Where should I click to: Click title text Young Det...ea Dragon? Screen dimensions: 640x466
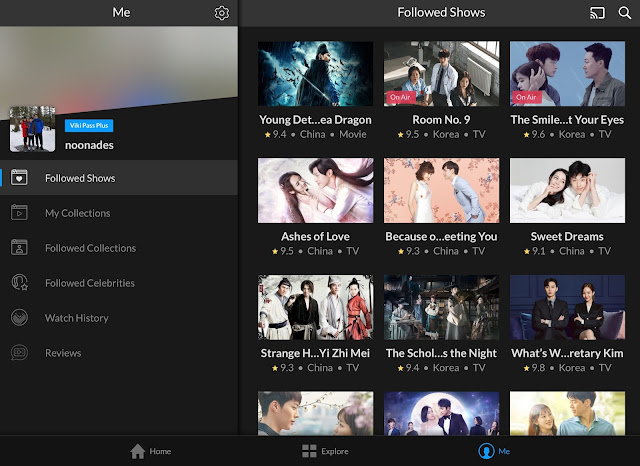pos(315,120)
